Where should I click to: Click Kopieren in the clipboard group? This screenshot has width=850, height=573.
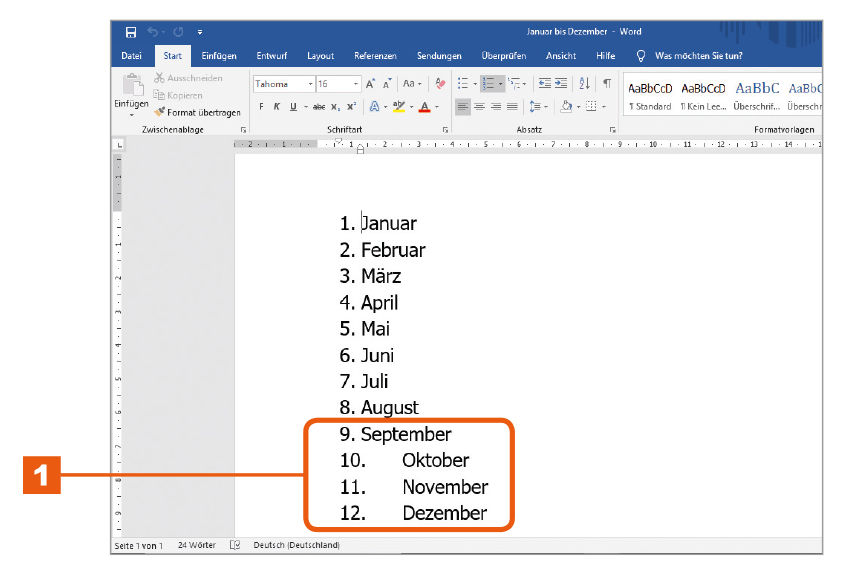(178, 95)
